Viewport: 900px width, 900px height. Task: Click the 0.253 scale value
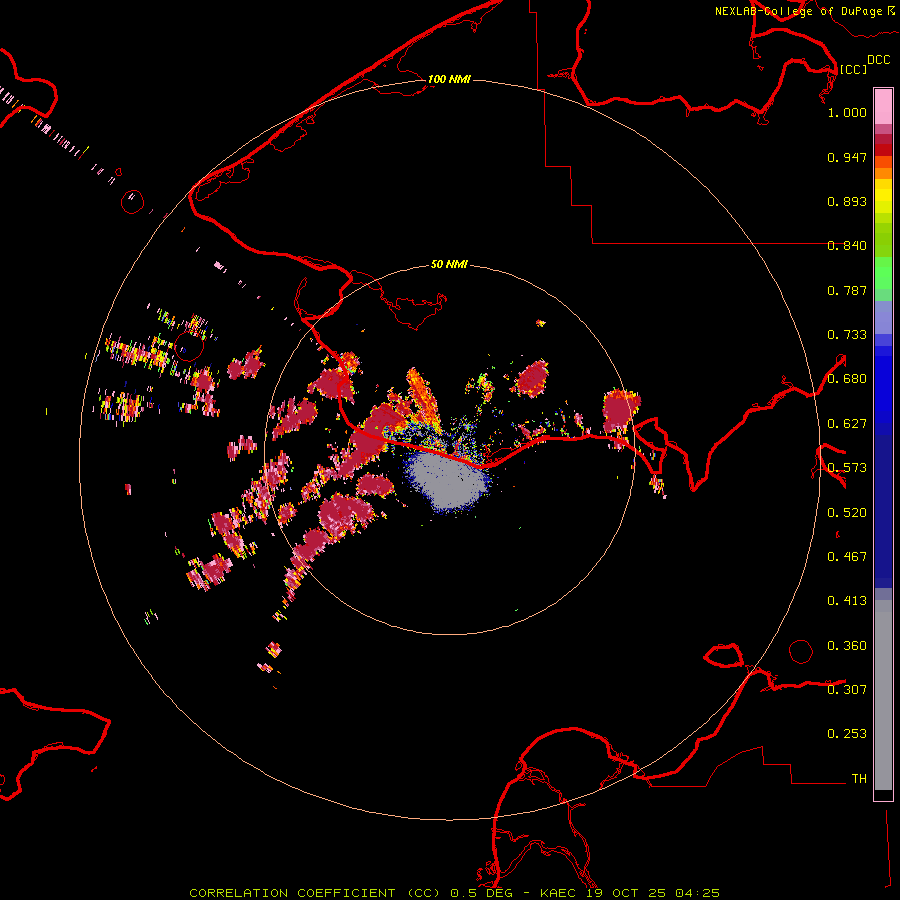coord(847,734)
